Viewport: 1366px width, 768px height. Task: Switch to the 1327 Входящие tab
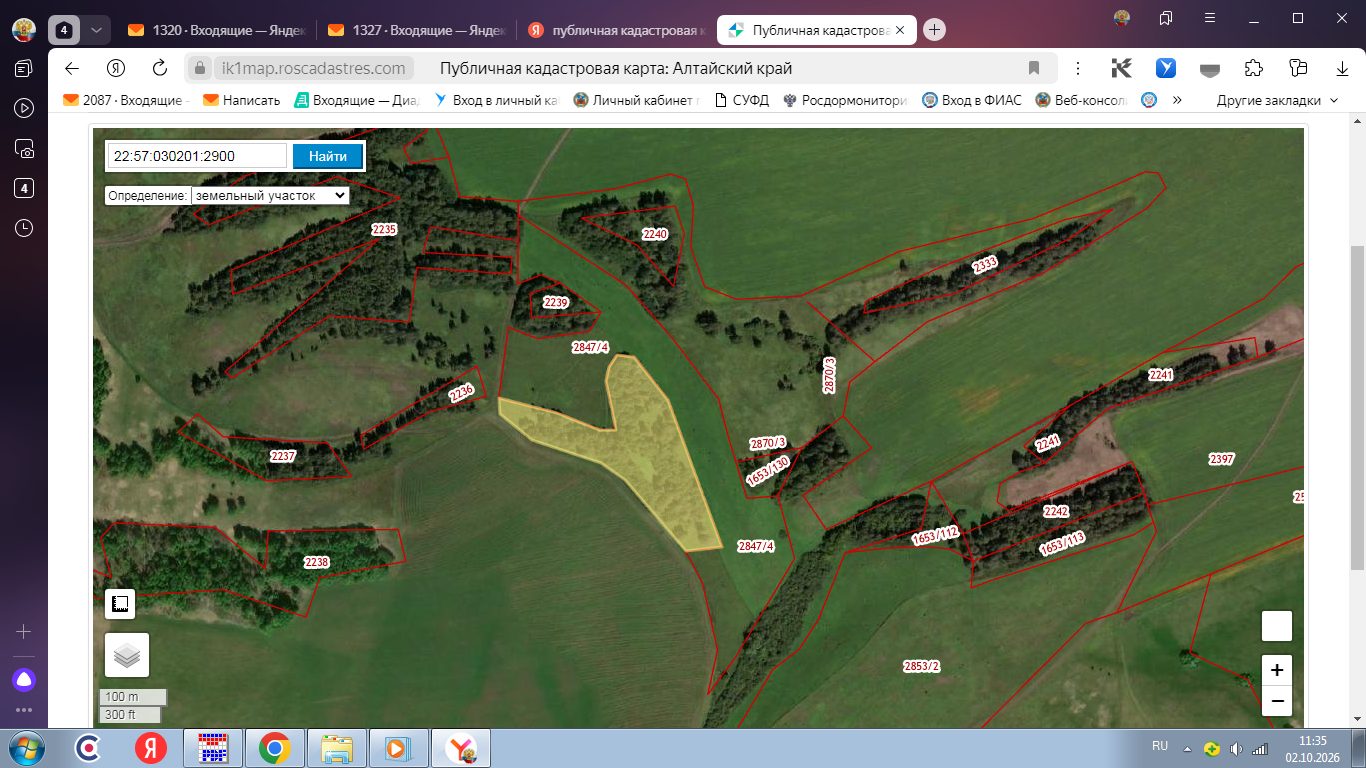(x=417, y=30)
